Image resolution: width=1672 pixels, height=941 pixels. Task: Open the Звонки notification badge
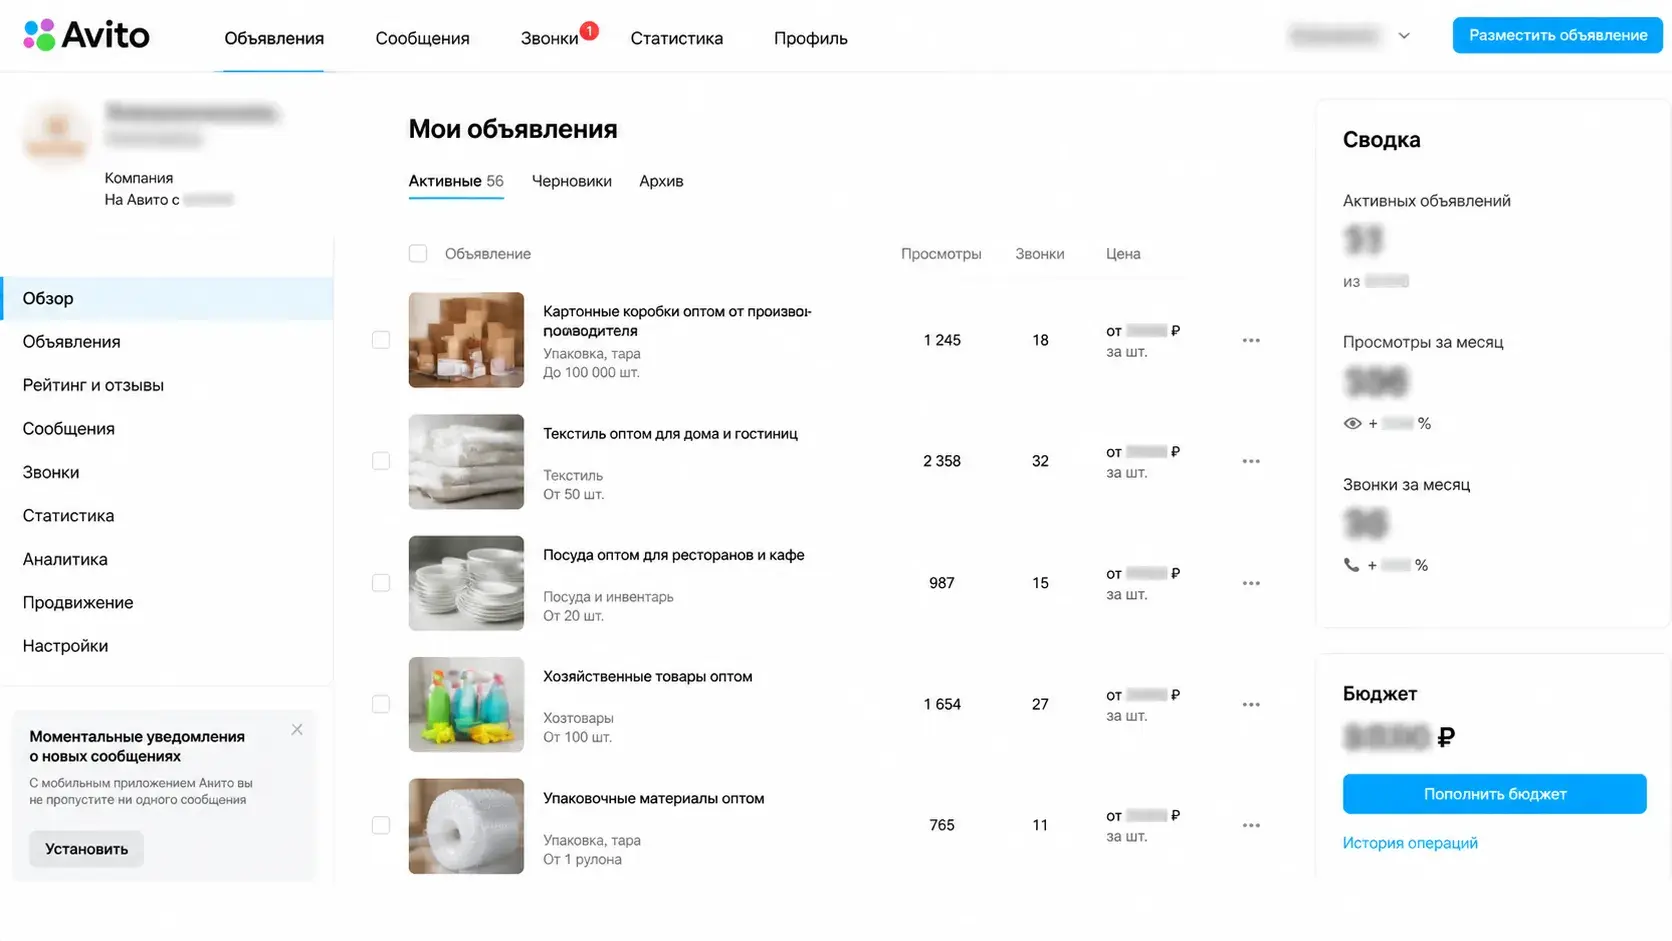pos(589,31)
